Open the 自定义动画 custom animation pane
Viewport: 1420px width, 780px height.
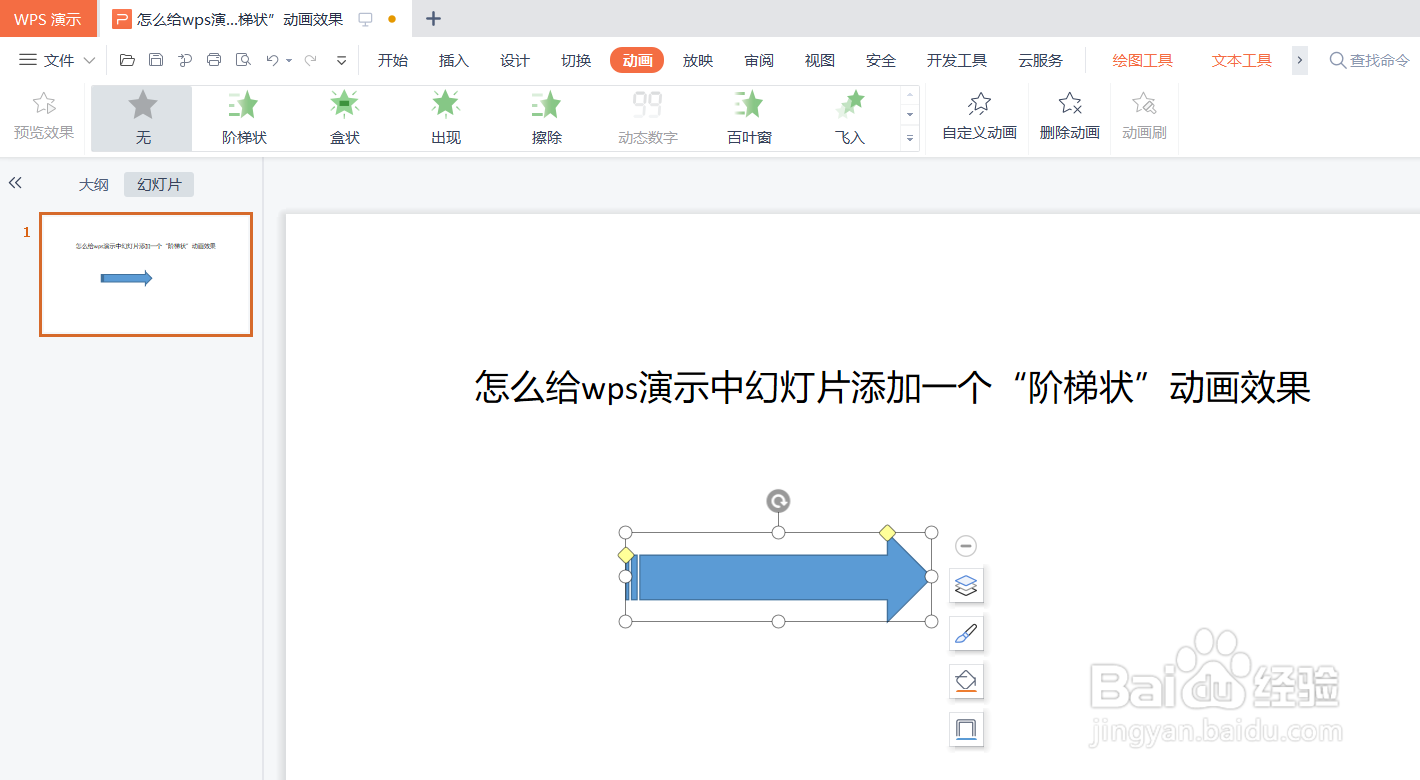click(980, 117)
